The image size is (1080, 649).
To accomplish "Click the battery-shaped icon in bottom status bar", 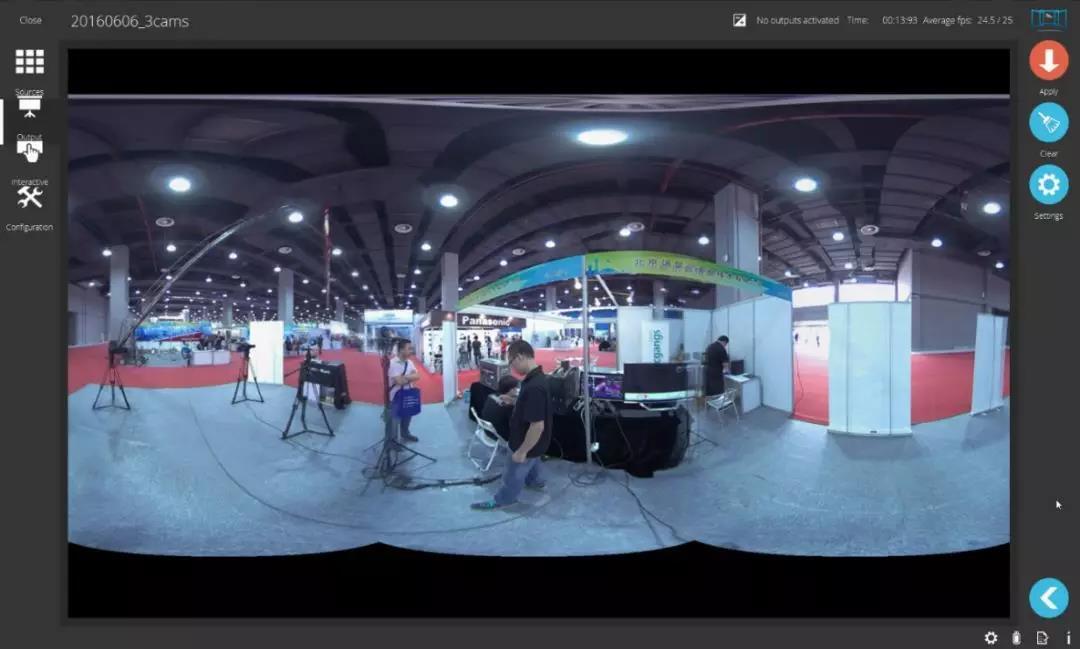I will click(x=1017, y=638).
